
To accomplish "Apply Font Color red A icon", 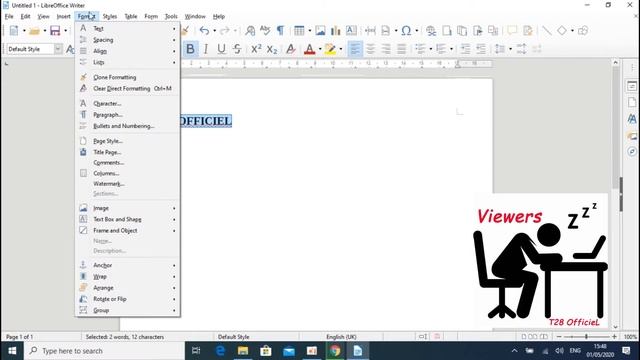I will coord(309,49).
